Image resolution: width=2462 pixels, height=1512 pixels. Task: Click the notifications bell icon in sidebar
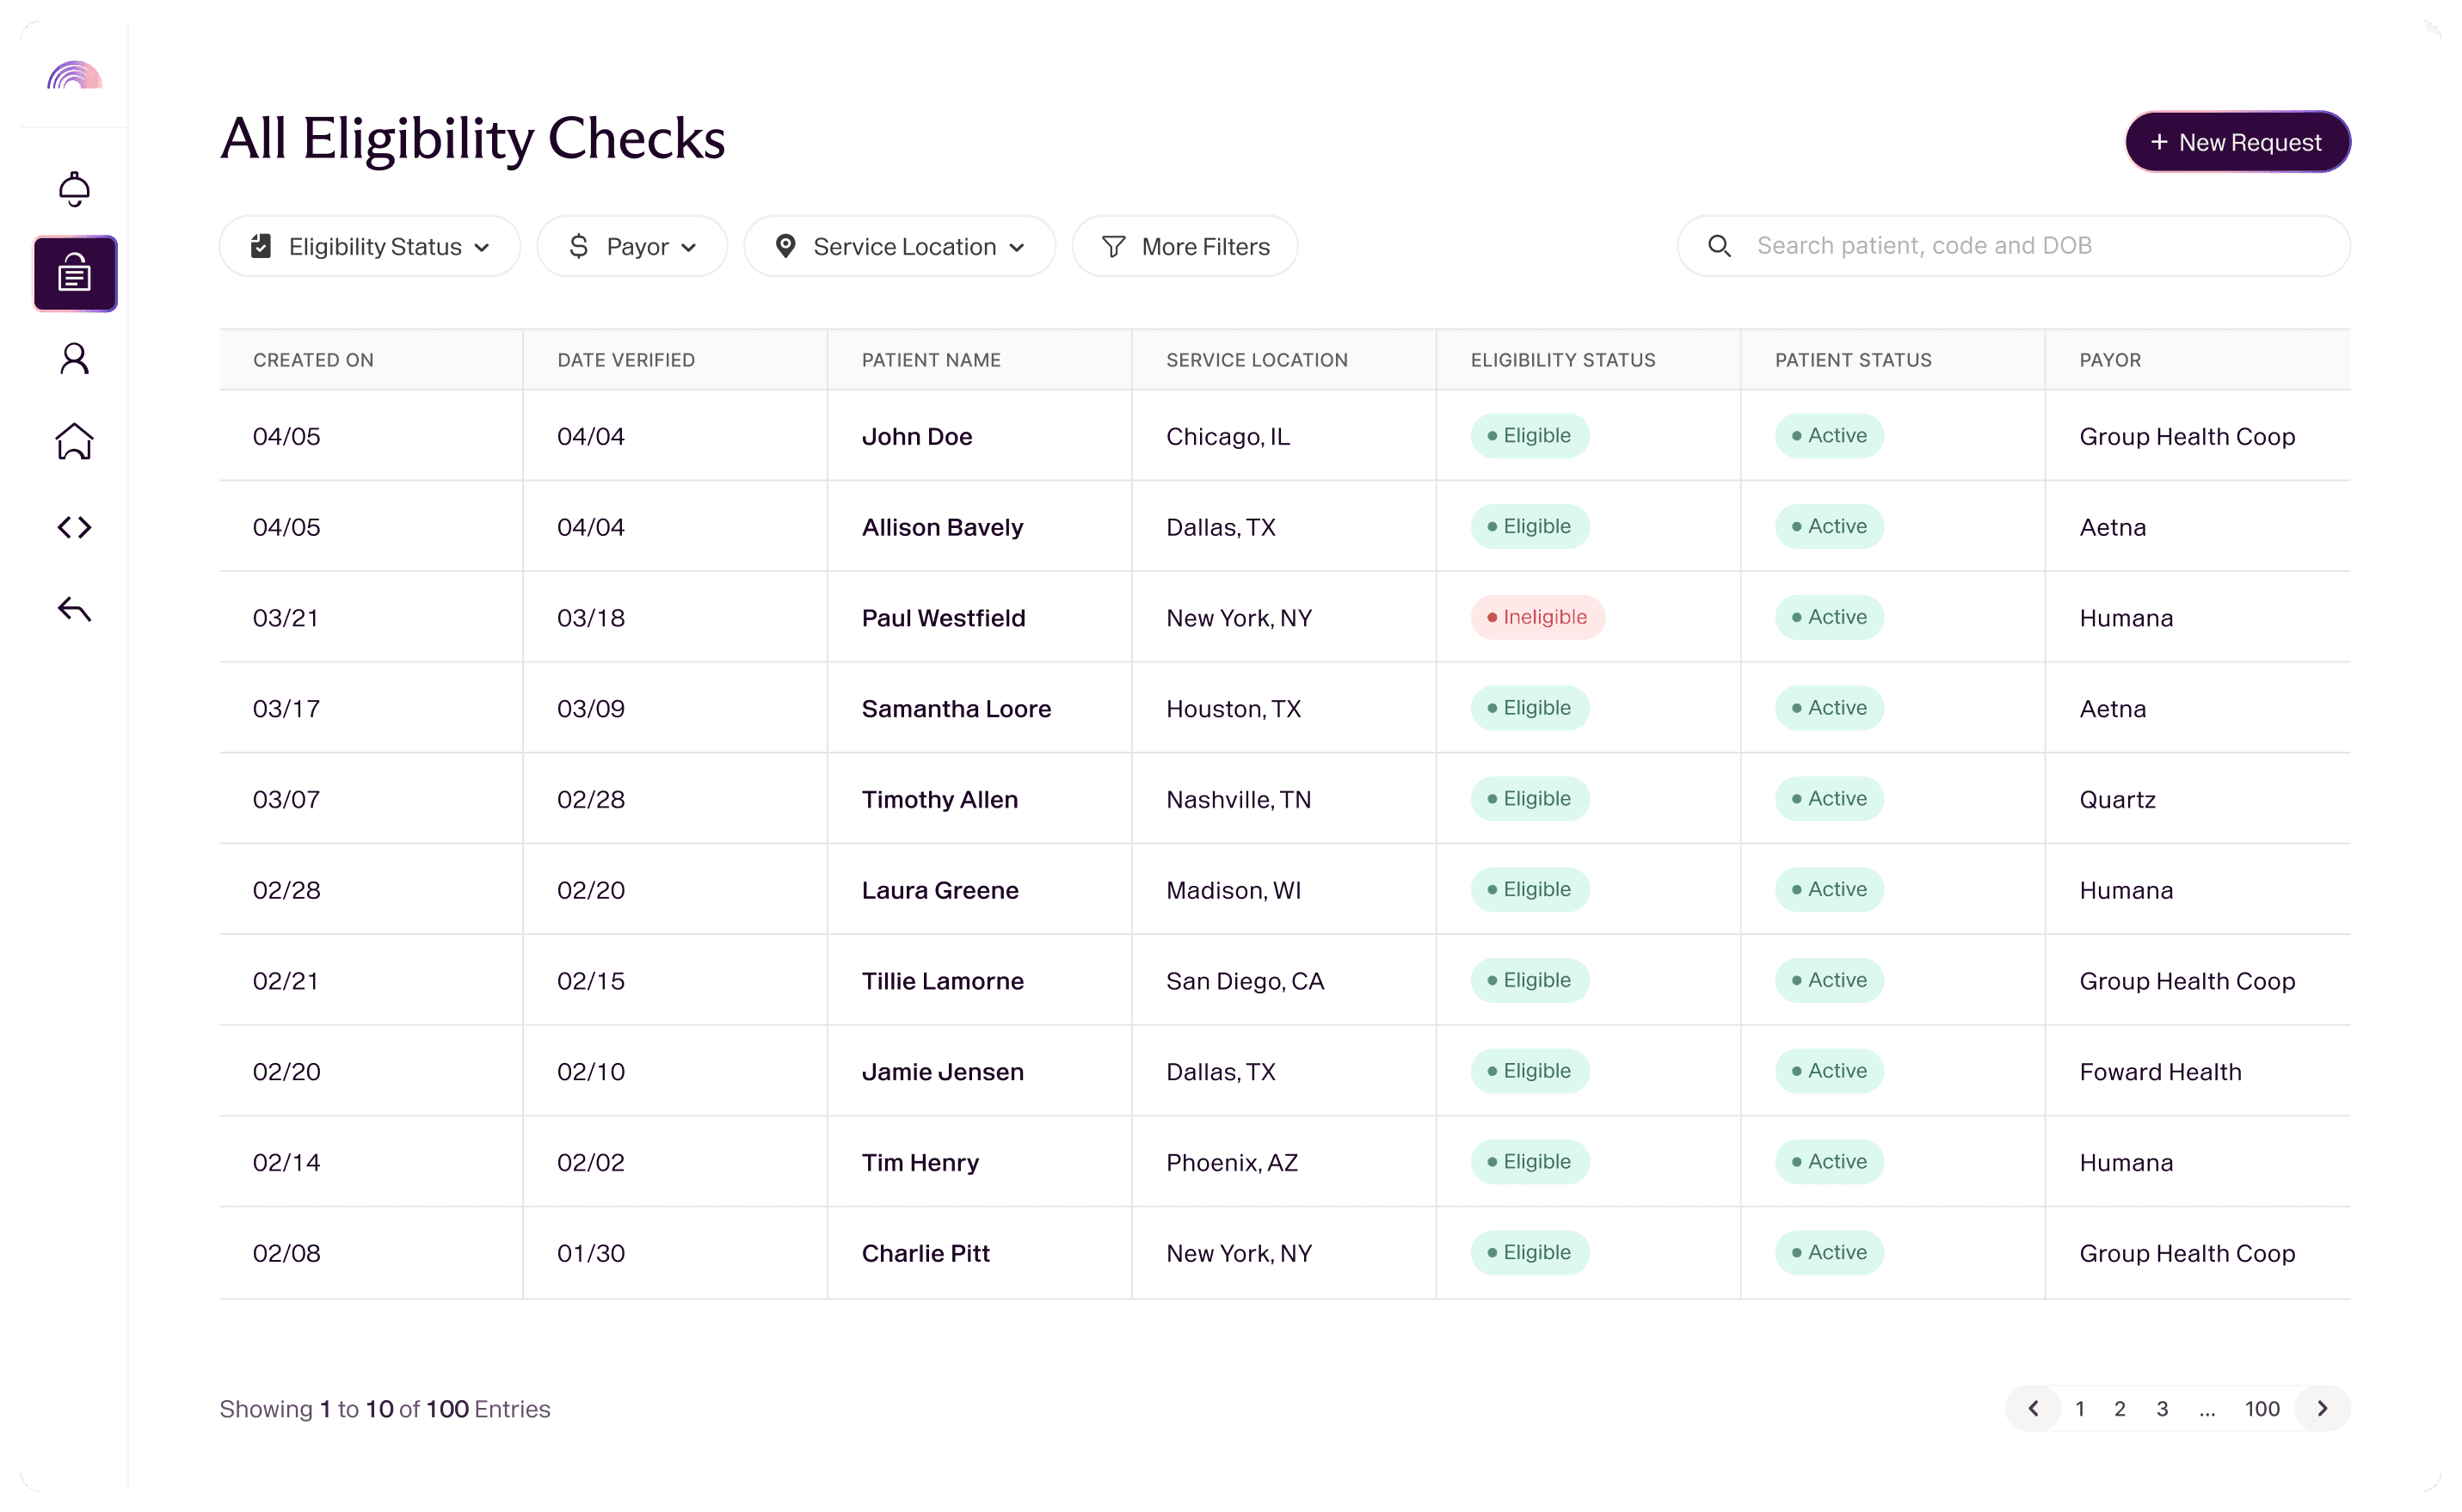[x=74, y=189]
